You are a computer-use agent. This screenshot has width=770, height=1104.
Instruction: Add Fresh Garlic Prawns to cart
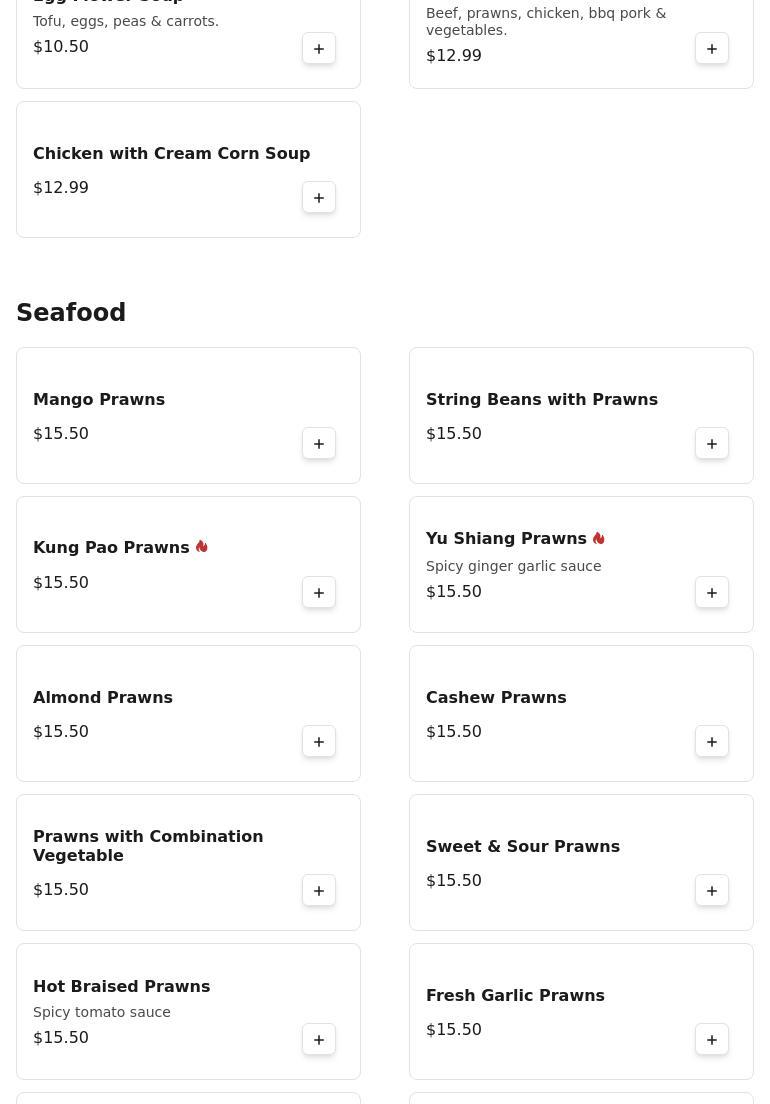pos(712,1040)
